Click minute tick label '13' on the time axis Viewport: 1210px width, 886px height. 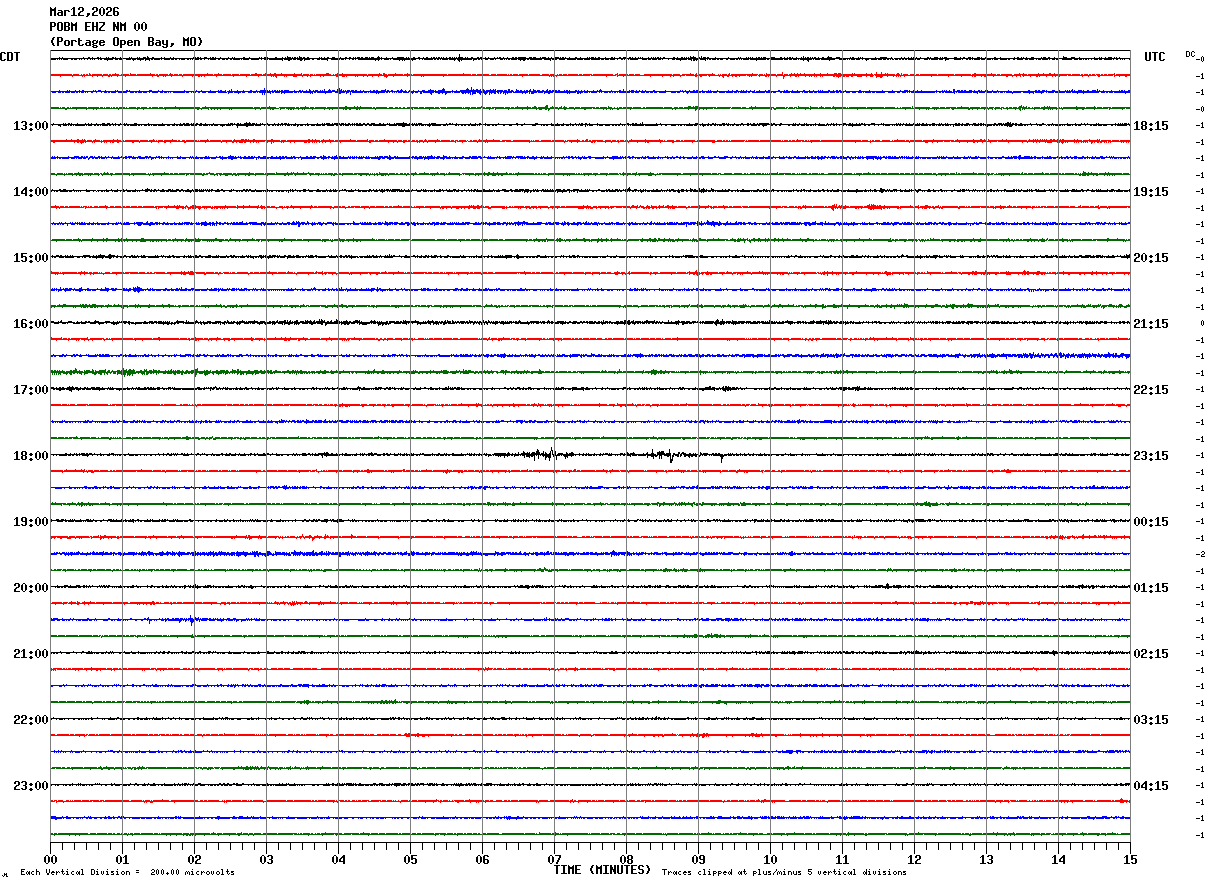pyautogui.click(x=986, y=859)
